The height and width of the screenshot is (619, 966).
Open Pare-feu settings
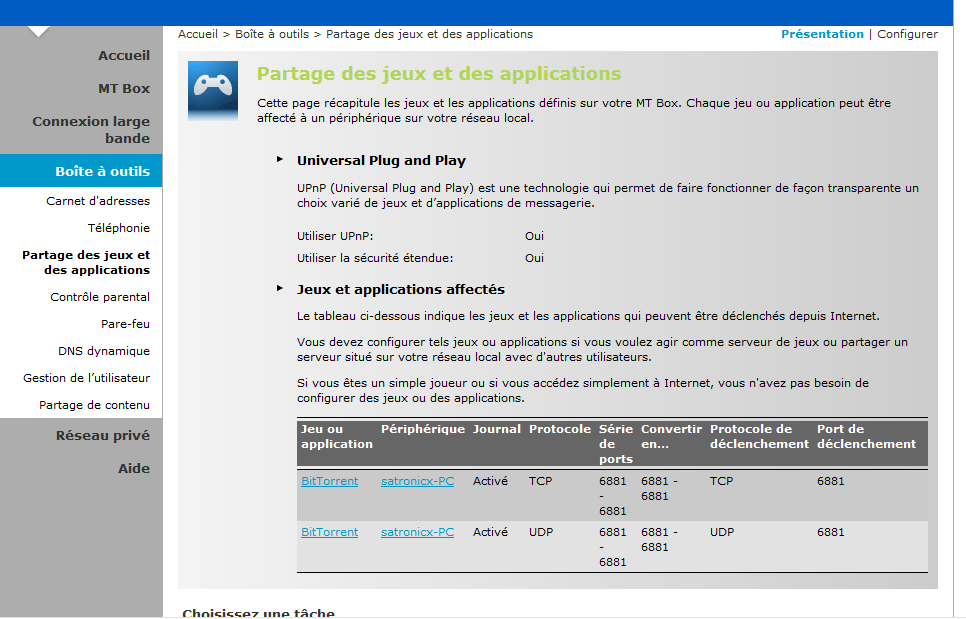[125, 324]
